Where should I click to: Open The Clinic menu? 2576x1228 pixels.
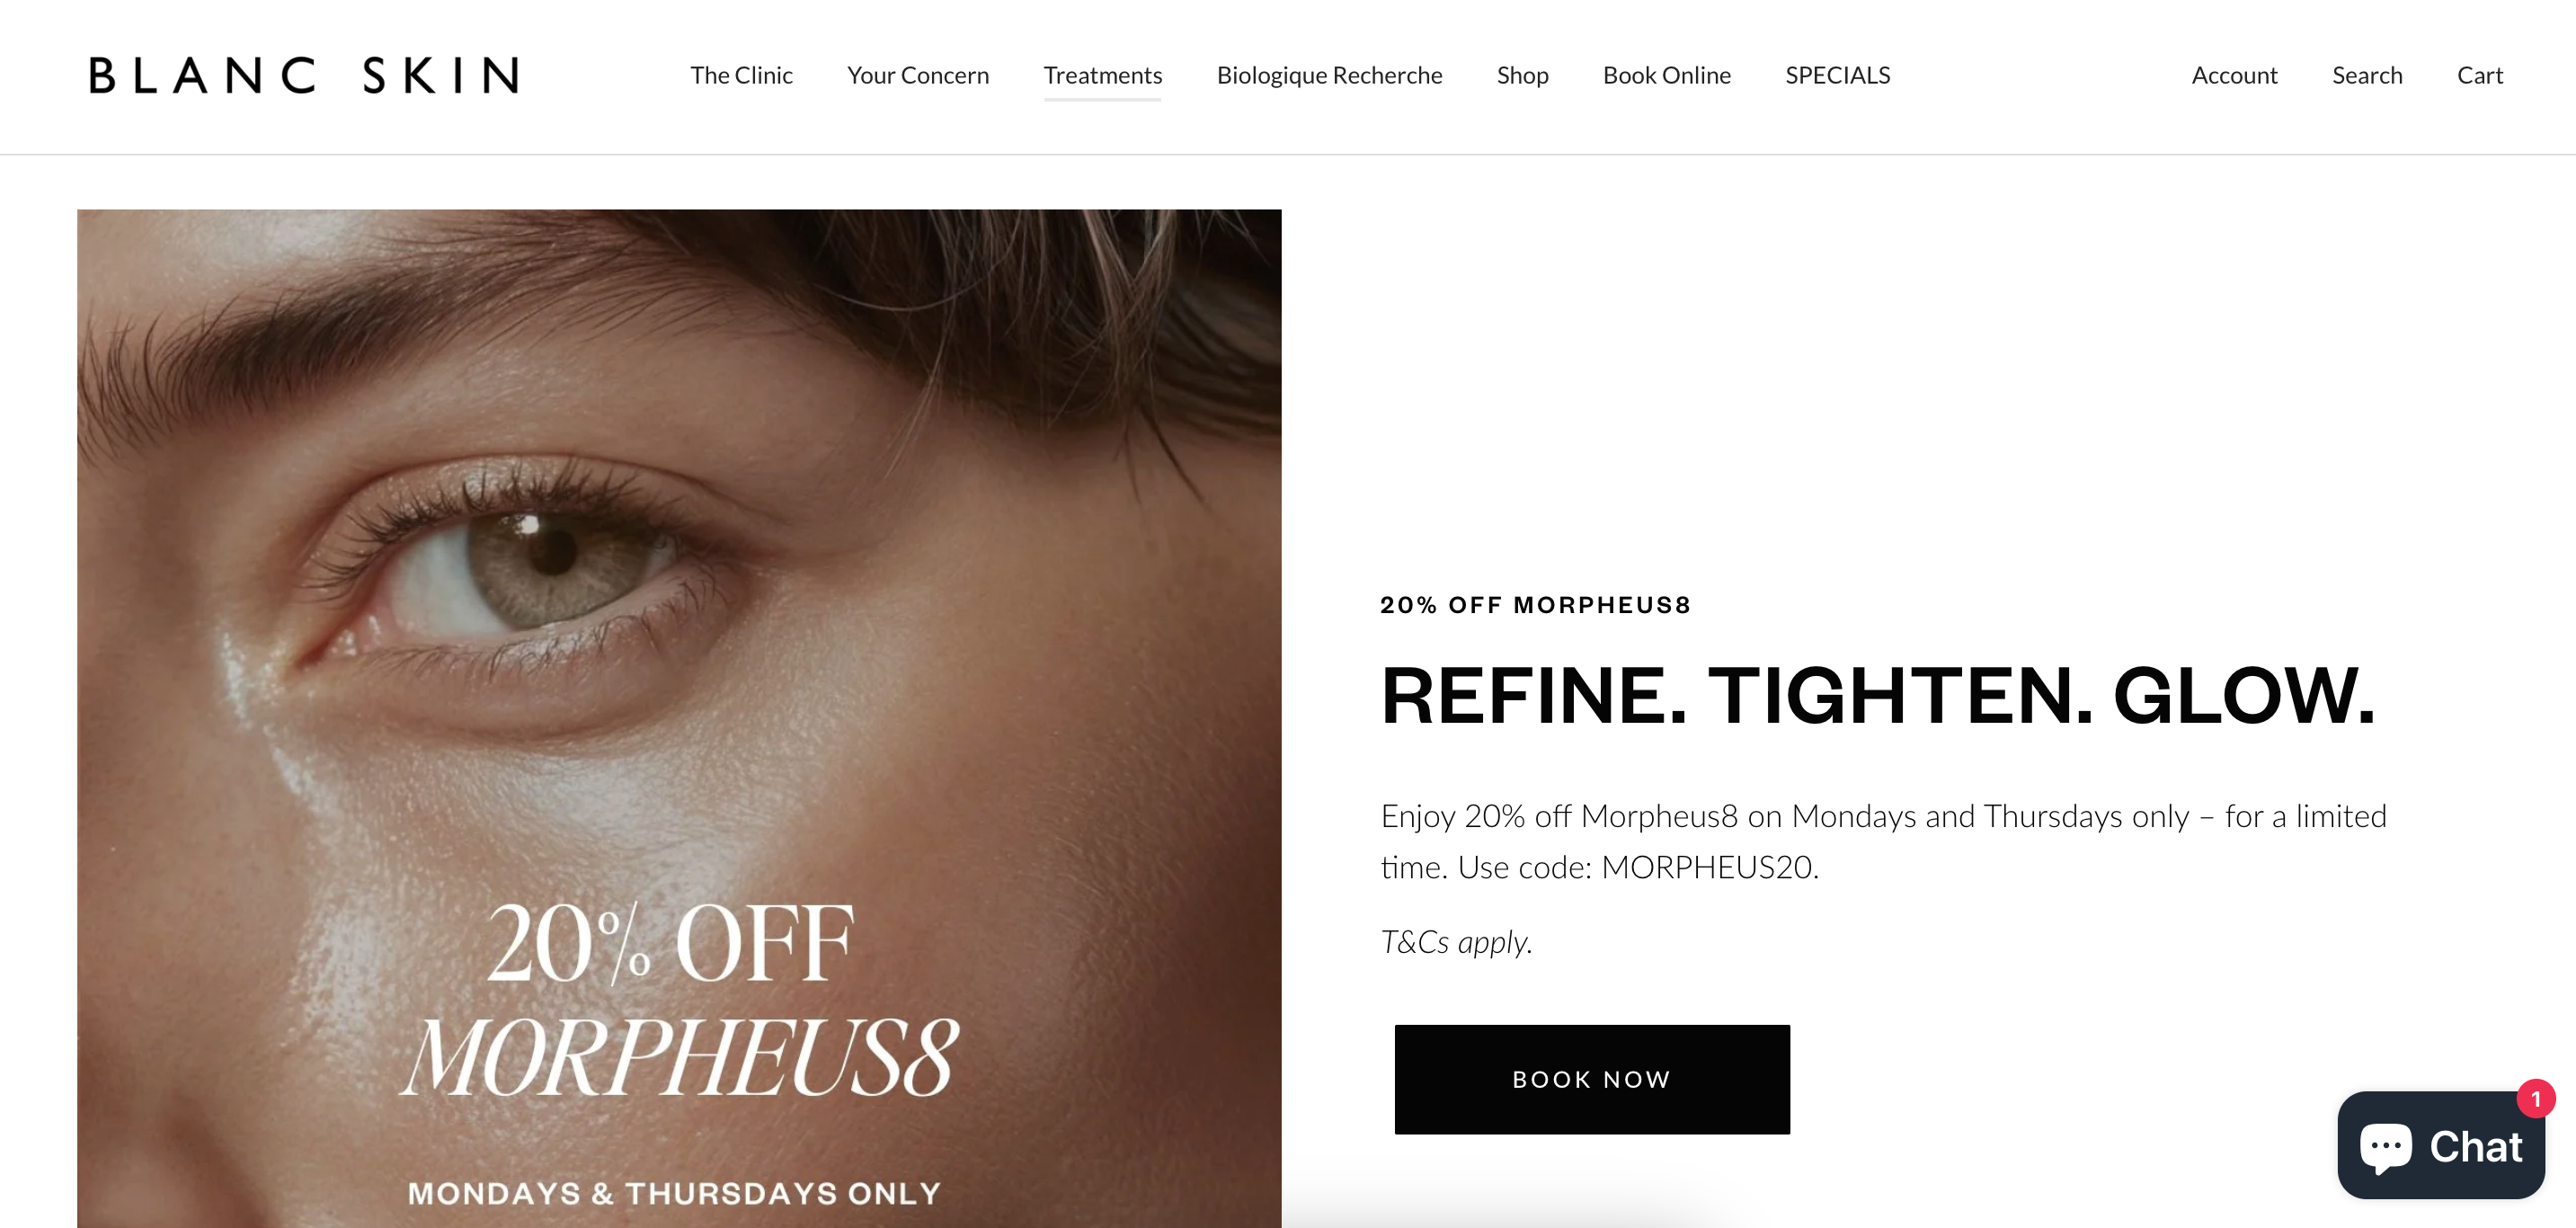(741, 76)
